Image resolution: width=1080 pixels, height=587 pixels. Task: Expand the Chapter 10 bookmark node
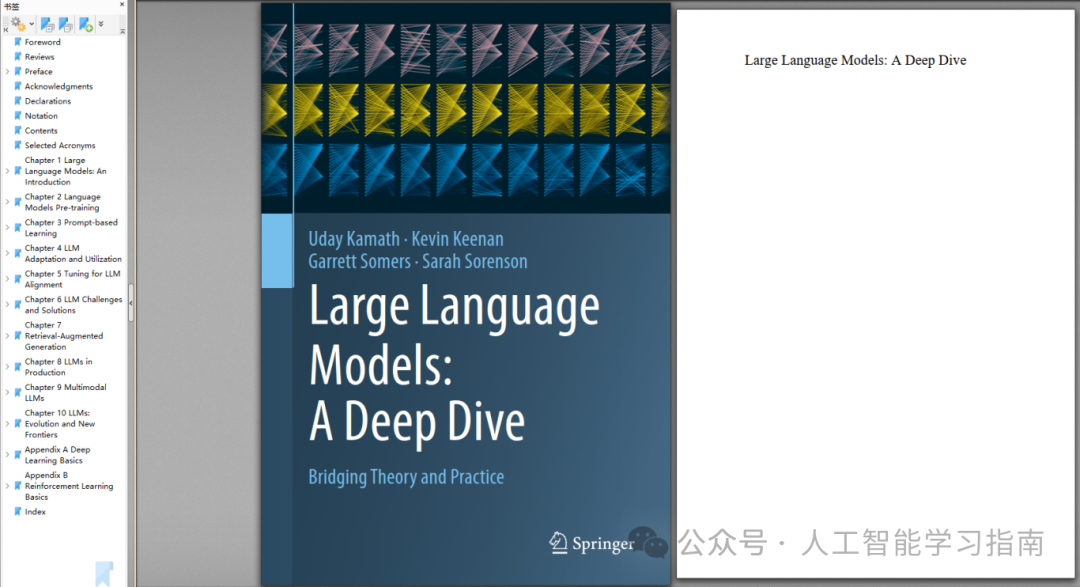pyautogui.click(x=8, y=424)
